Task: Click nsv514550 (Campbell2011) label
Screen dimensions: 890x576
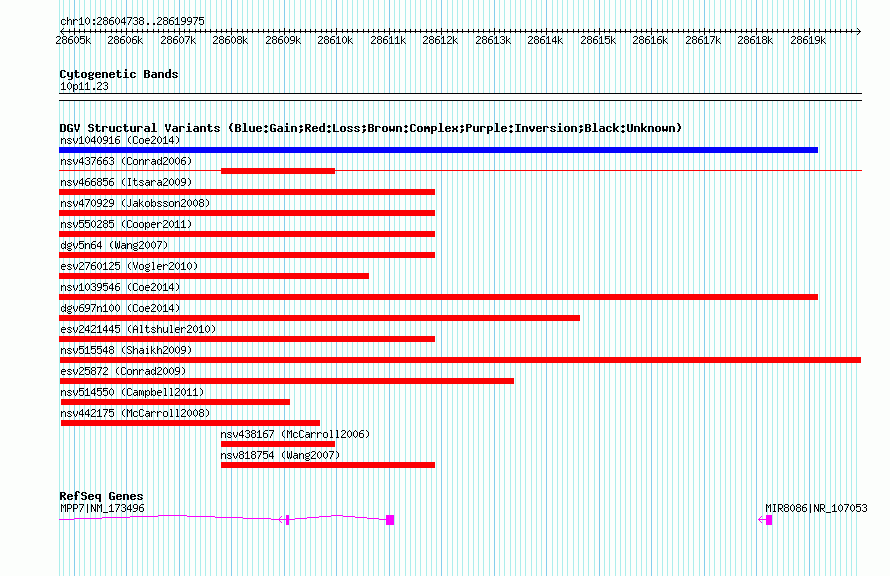Action: click(x=132, y=392)
